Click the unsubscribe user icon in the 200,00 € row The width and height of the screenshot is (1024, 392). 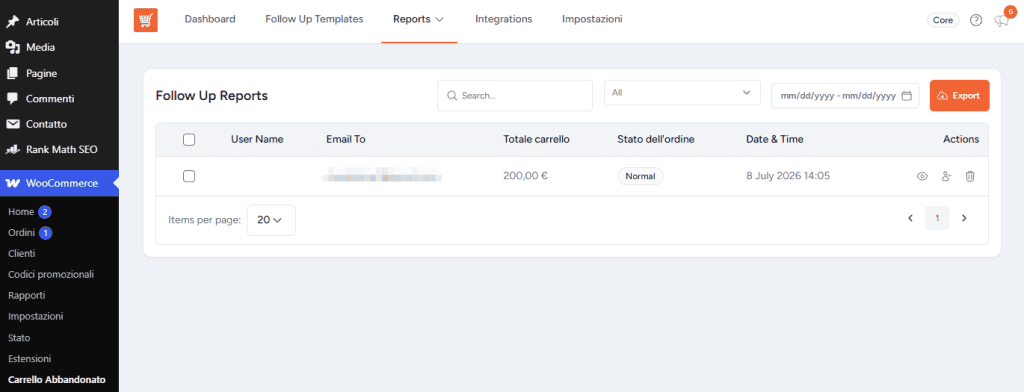(x=946, y=176)
